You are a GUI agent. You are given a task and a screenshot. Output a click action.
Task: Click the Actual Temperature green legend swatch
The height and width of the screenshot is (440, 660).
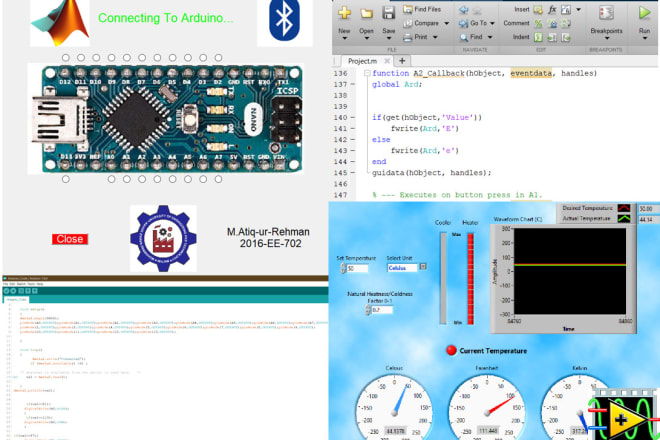pyautogui.click(x=624, y=219)
